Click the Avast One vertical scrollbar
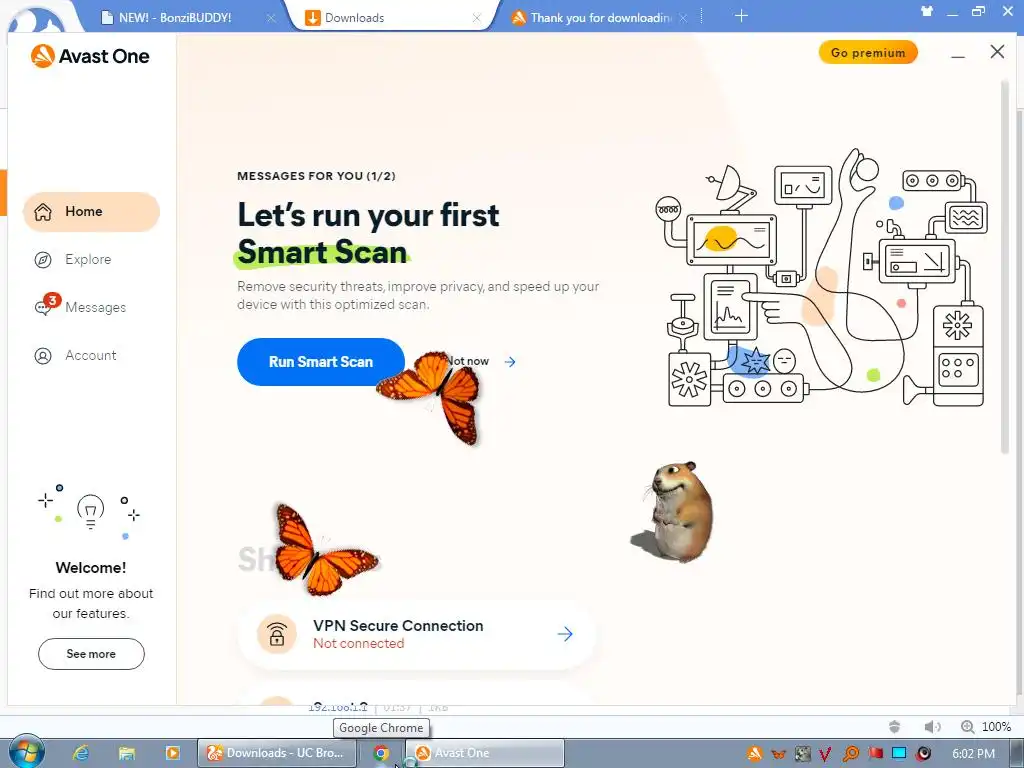Viewport: 1024px width, 768px height. (x=1005, y=268)
